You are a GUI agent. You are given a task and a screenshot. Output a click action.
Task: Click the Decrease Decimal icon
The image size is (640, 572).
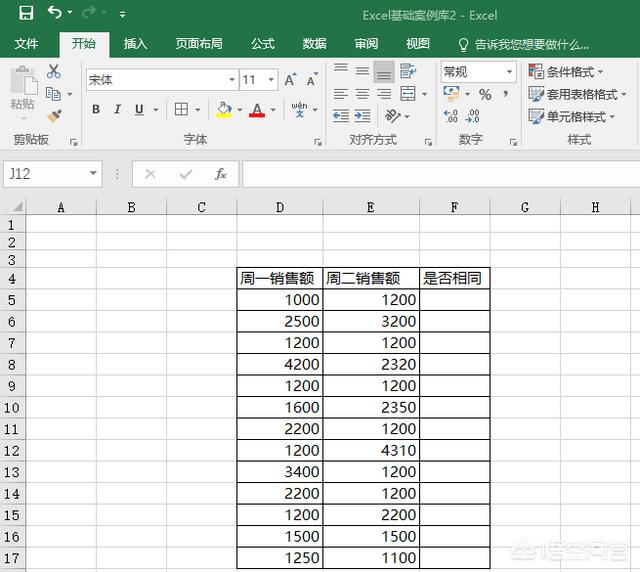click(x=472, y=116)
